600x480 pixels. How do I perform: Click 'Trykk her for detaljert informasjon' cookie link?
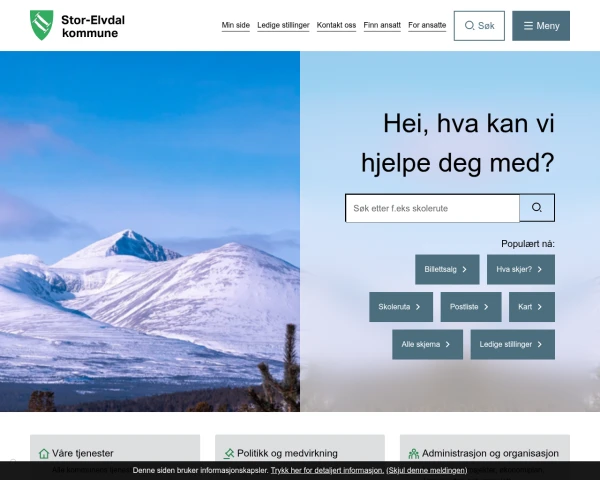pos(327,470)
